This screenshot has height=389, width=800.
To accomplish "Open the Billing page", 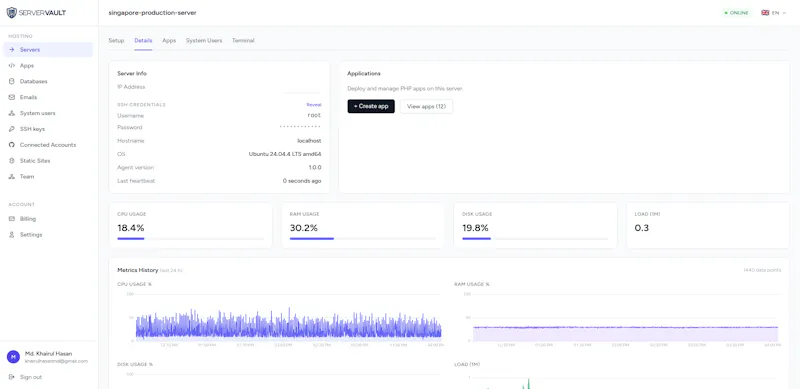I will (48, 218).
